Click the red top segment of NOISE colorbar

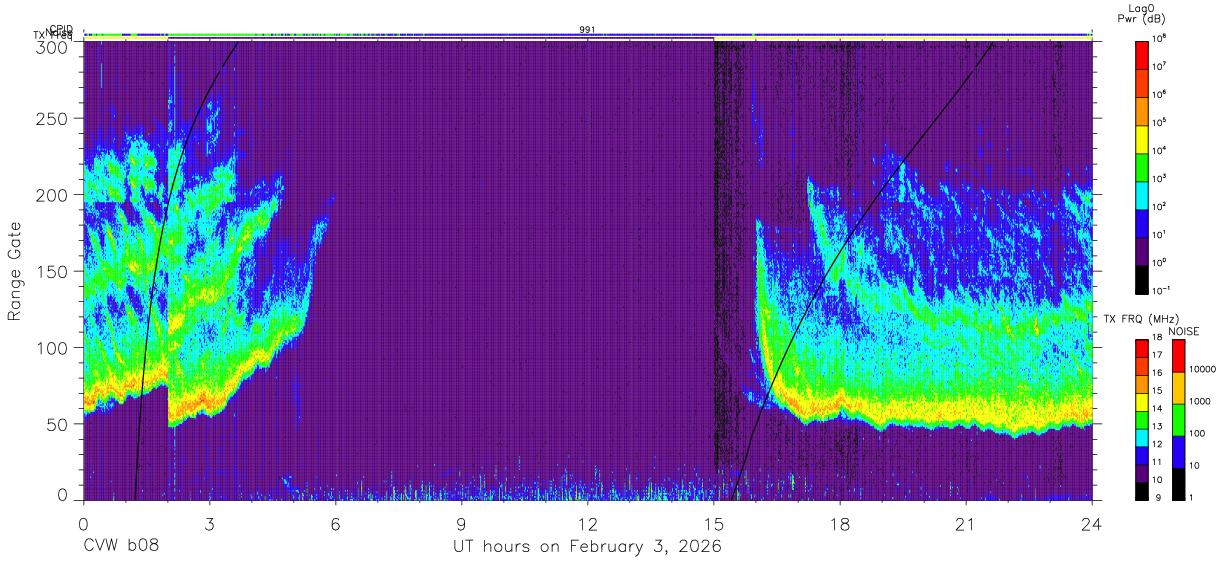coord(1180,356)
